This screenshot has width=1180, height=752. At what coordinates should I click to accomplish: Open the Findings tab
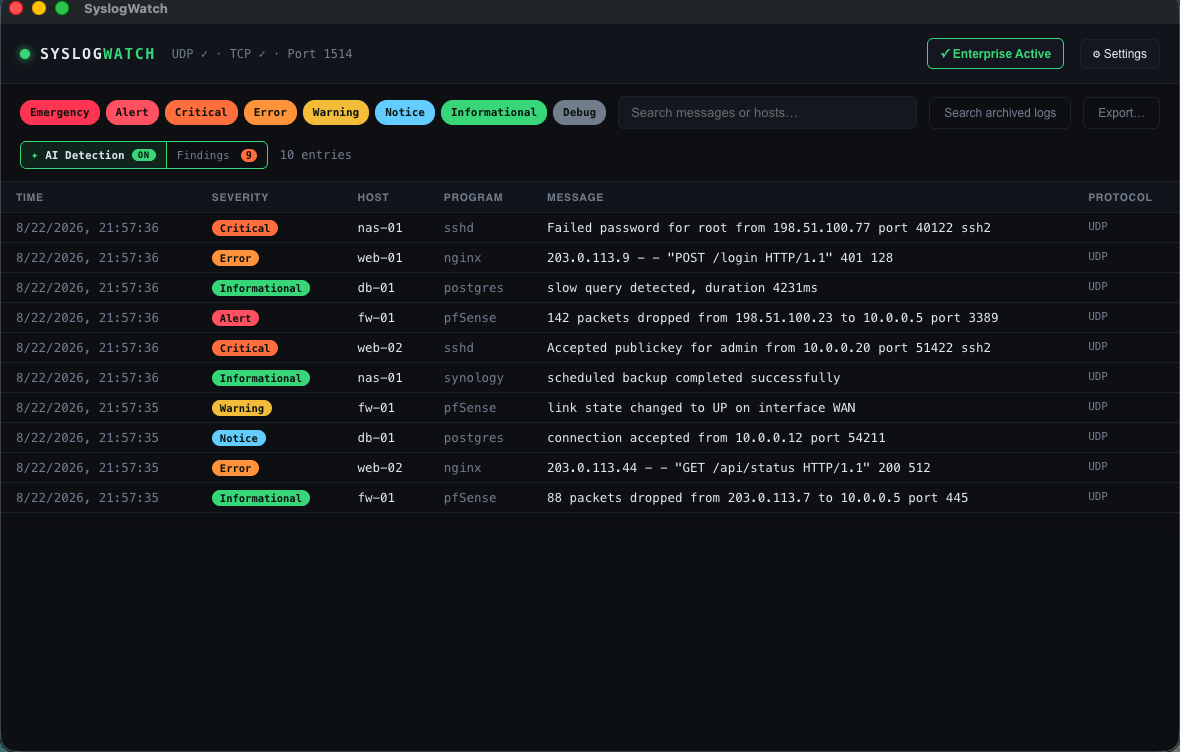click(217, 155)
